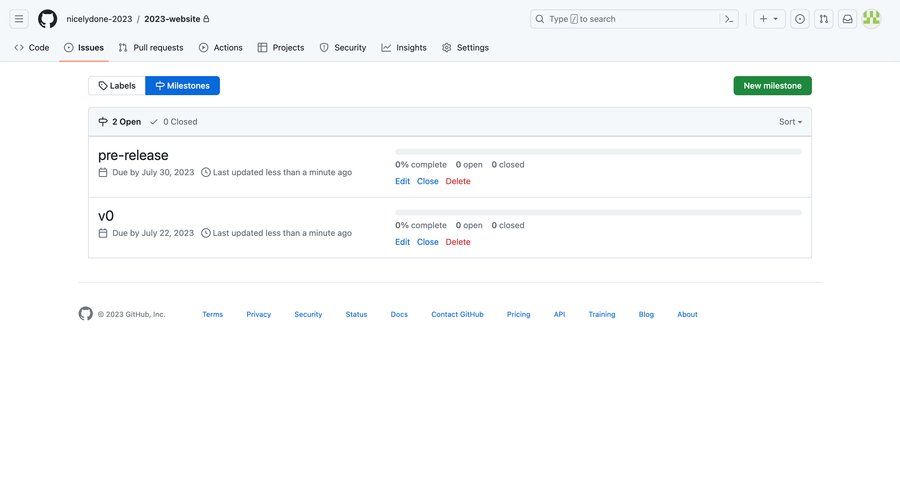This screenshot has width=900, height=484.
Task: Open the footer Training link
Action: click(x=602, y=314)
